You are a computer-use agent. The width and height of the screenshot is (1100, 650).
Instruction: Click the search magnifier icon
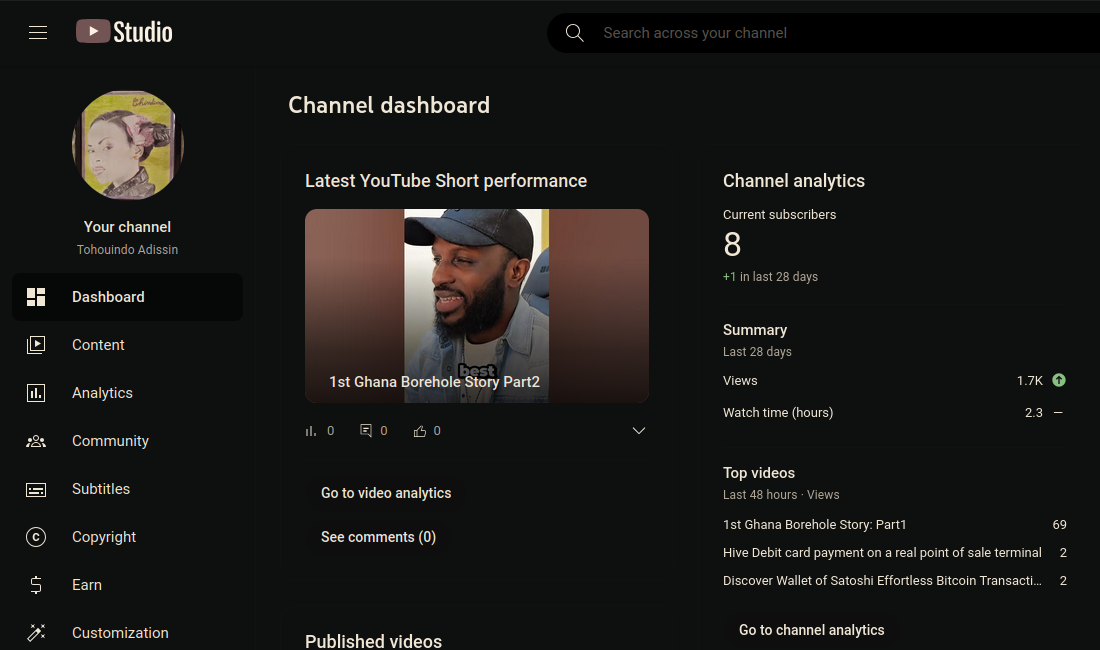coord(575,33)
